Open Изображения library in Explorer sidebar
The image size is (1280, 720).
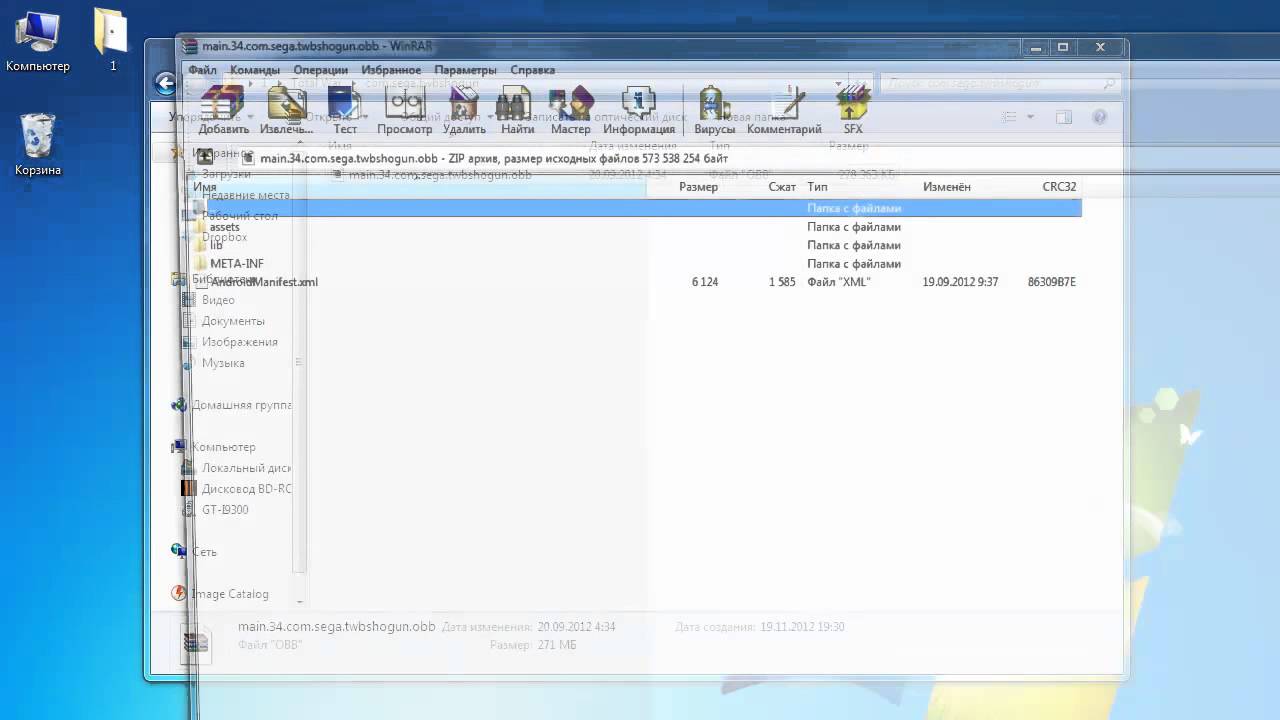(238, 342)
